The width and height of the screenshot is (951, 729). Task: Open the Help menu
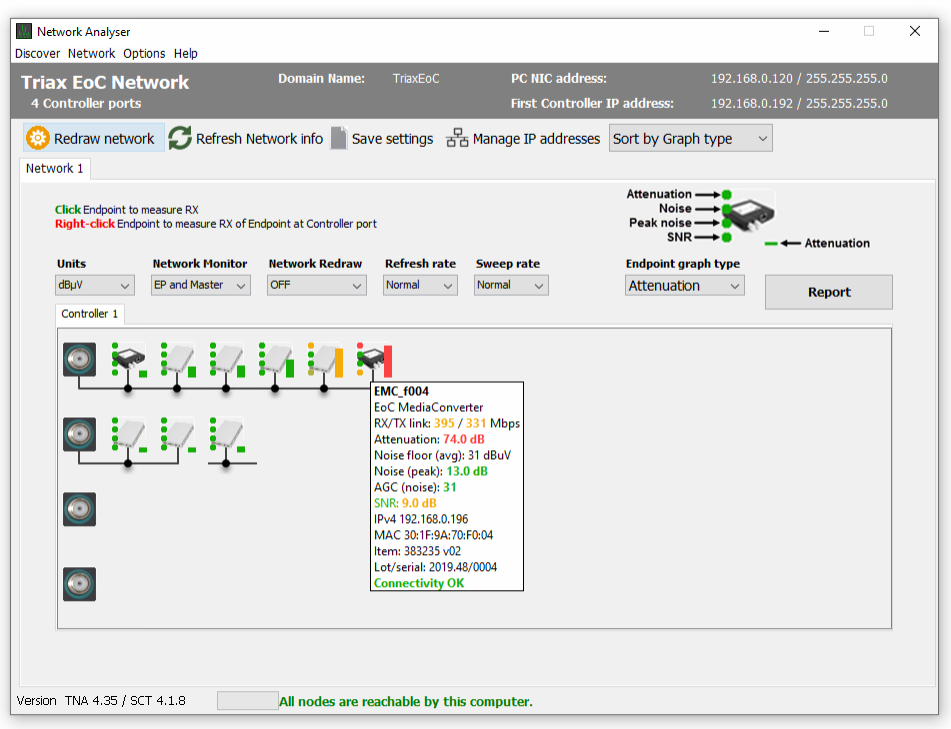186,53
